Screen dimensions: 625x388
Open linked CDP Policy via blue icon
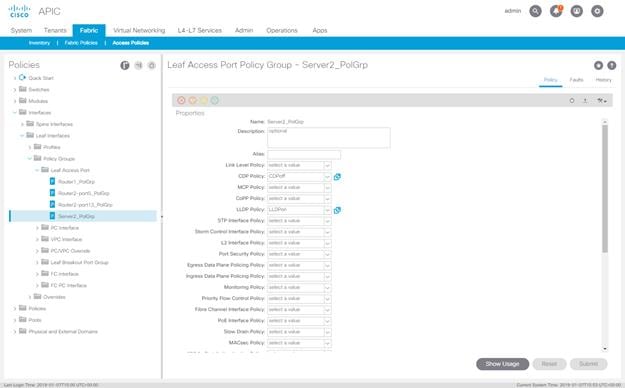click(x=337, y=177)
